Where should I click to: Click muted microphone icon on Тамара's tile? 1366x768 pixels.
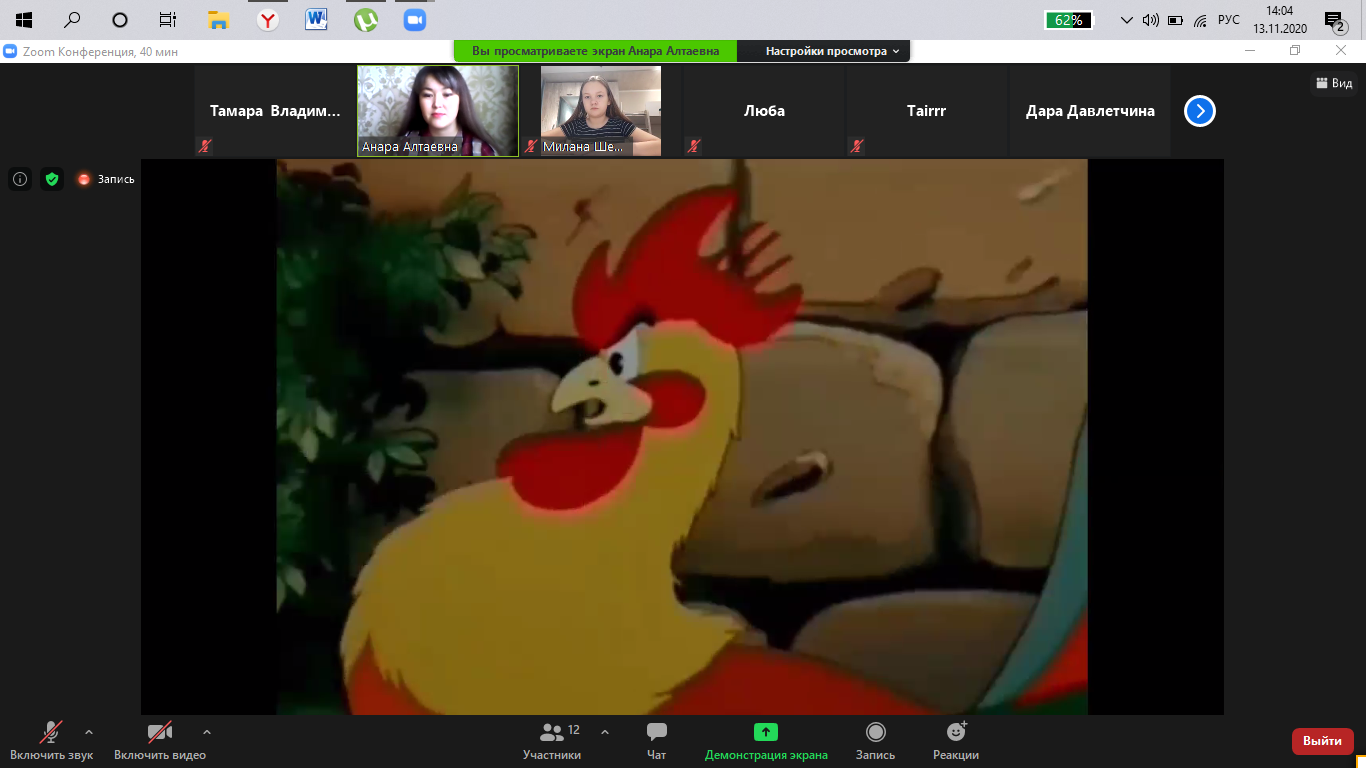[x=204, y=146]
